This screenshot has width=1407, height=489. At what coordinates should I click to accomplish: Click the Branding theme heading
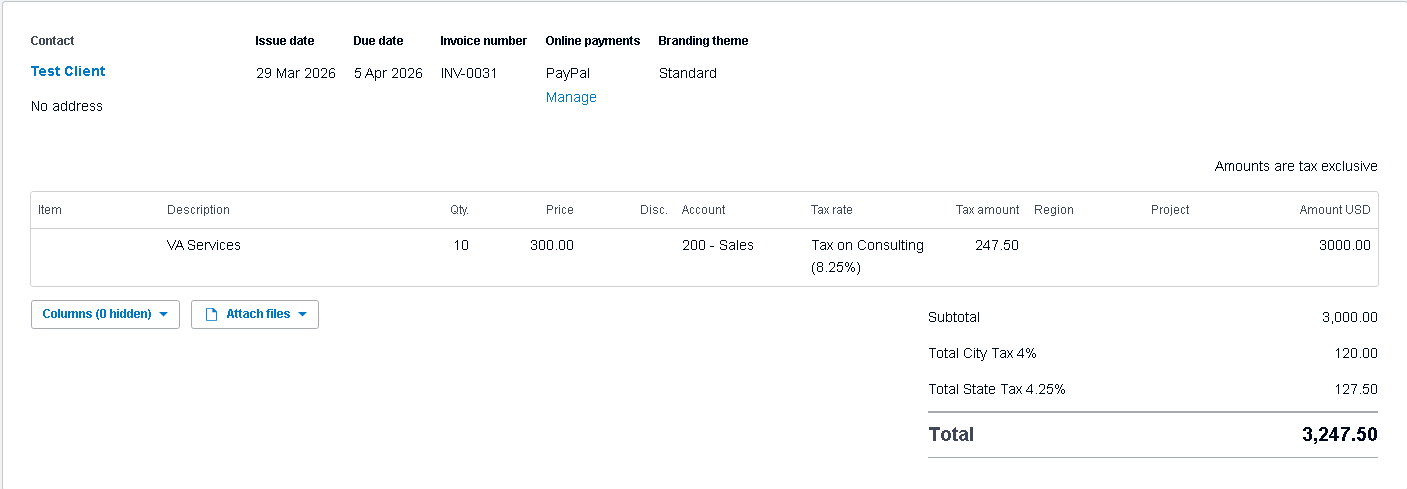pyautogui.click(x=703, y=41)
